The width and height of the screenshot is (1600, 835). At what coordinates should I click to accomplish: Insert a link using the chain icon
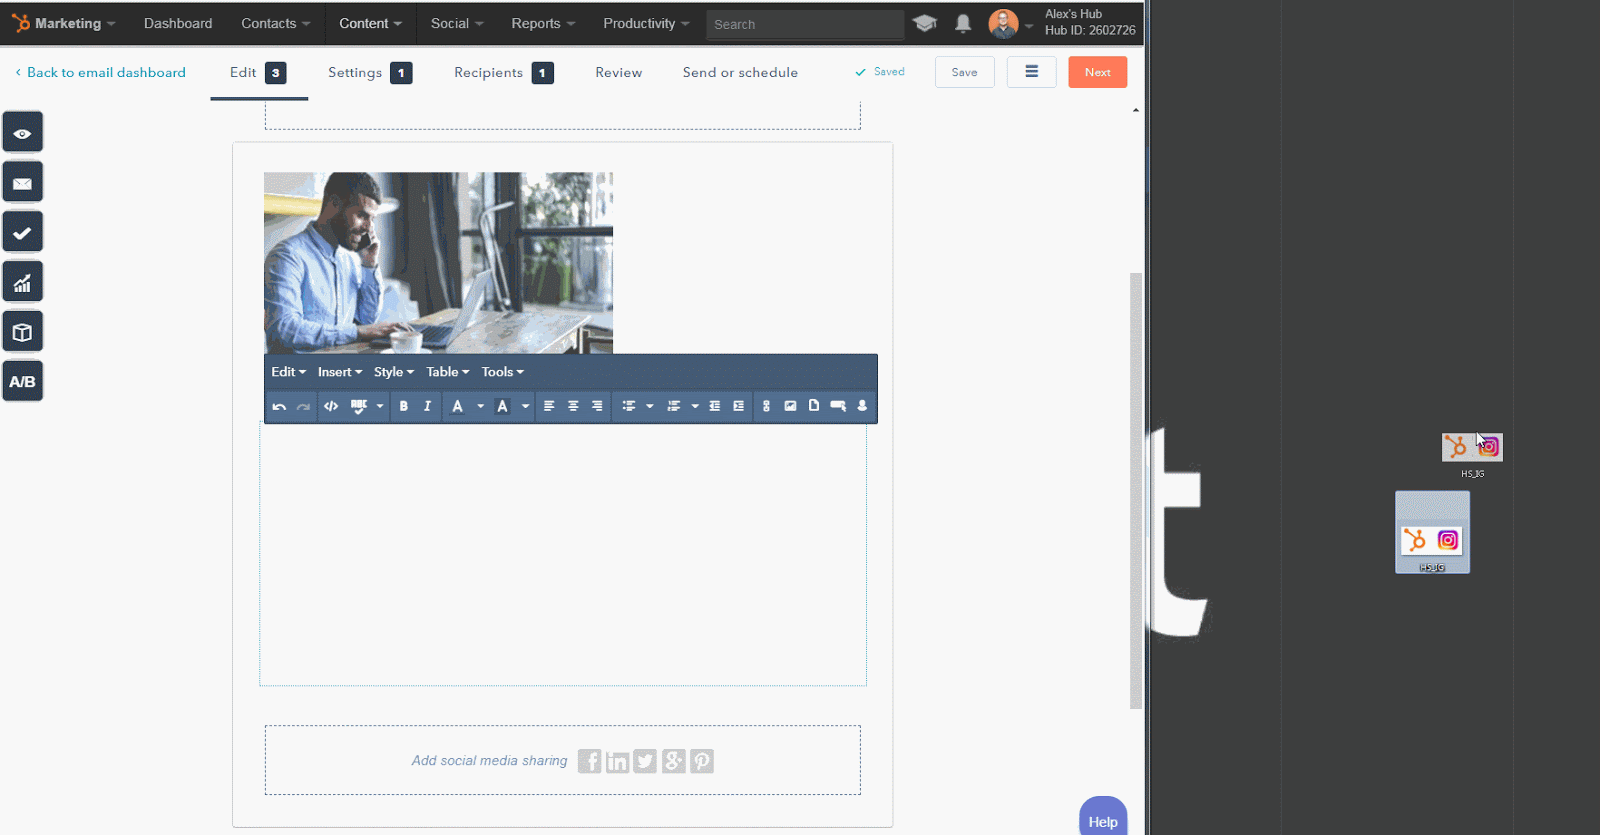pyautogui.click(x=766, y=406)
